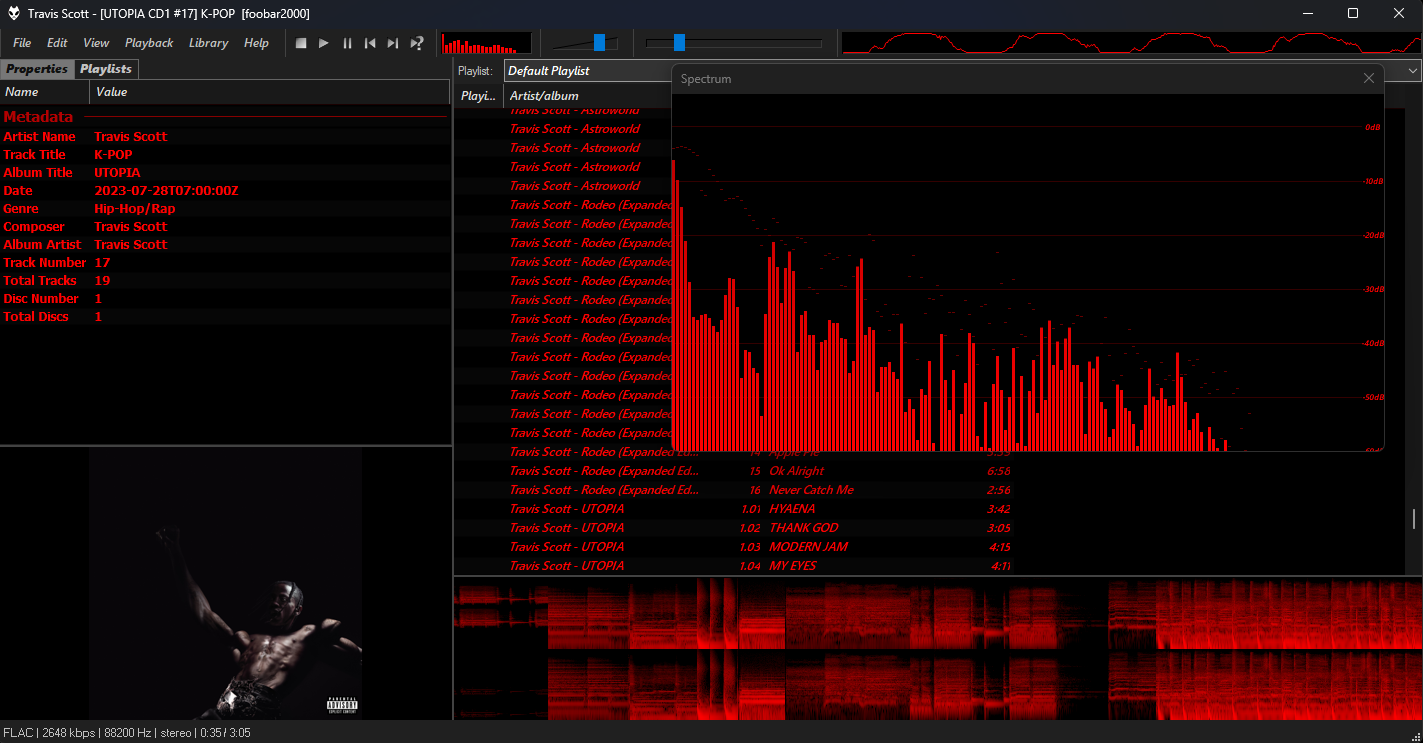Screen dimensions: 1423x743
Task: Select the HYAENA track in the playlist
Action: (x=792, y=509)
